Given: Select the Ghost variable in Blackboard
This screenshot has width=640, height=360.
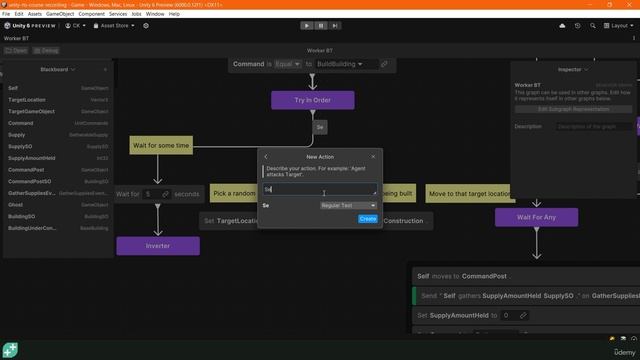Looking at the screenshot, I should pos(58,205).
